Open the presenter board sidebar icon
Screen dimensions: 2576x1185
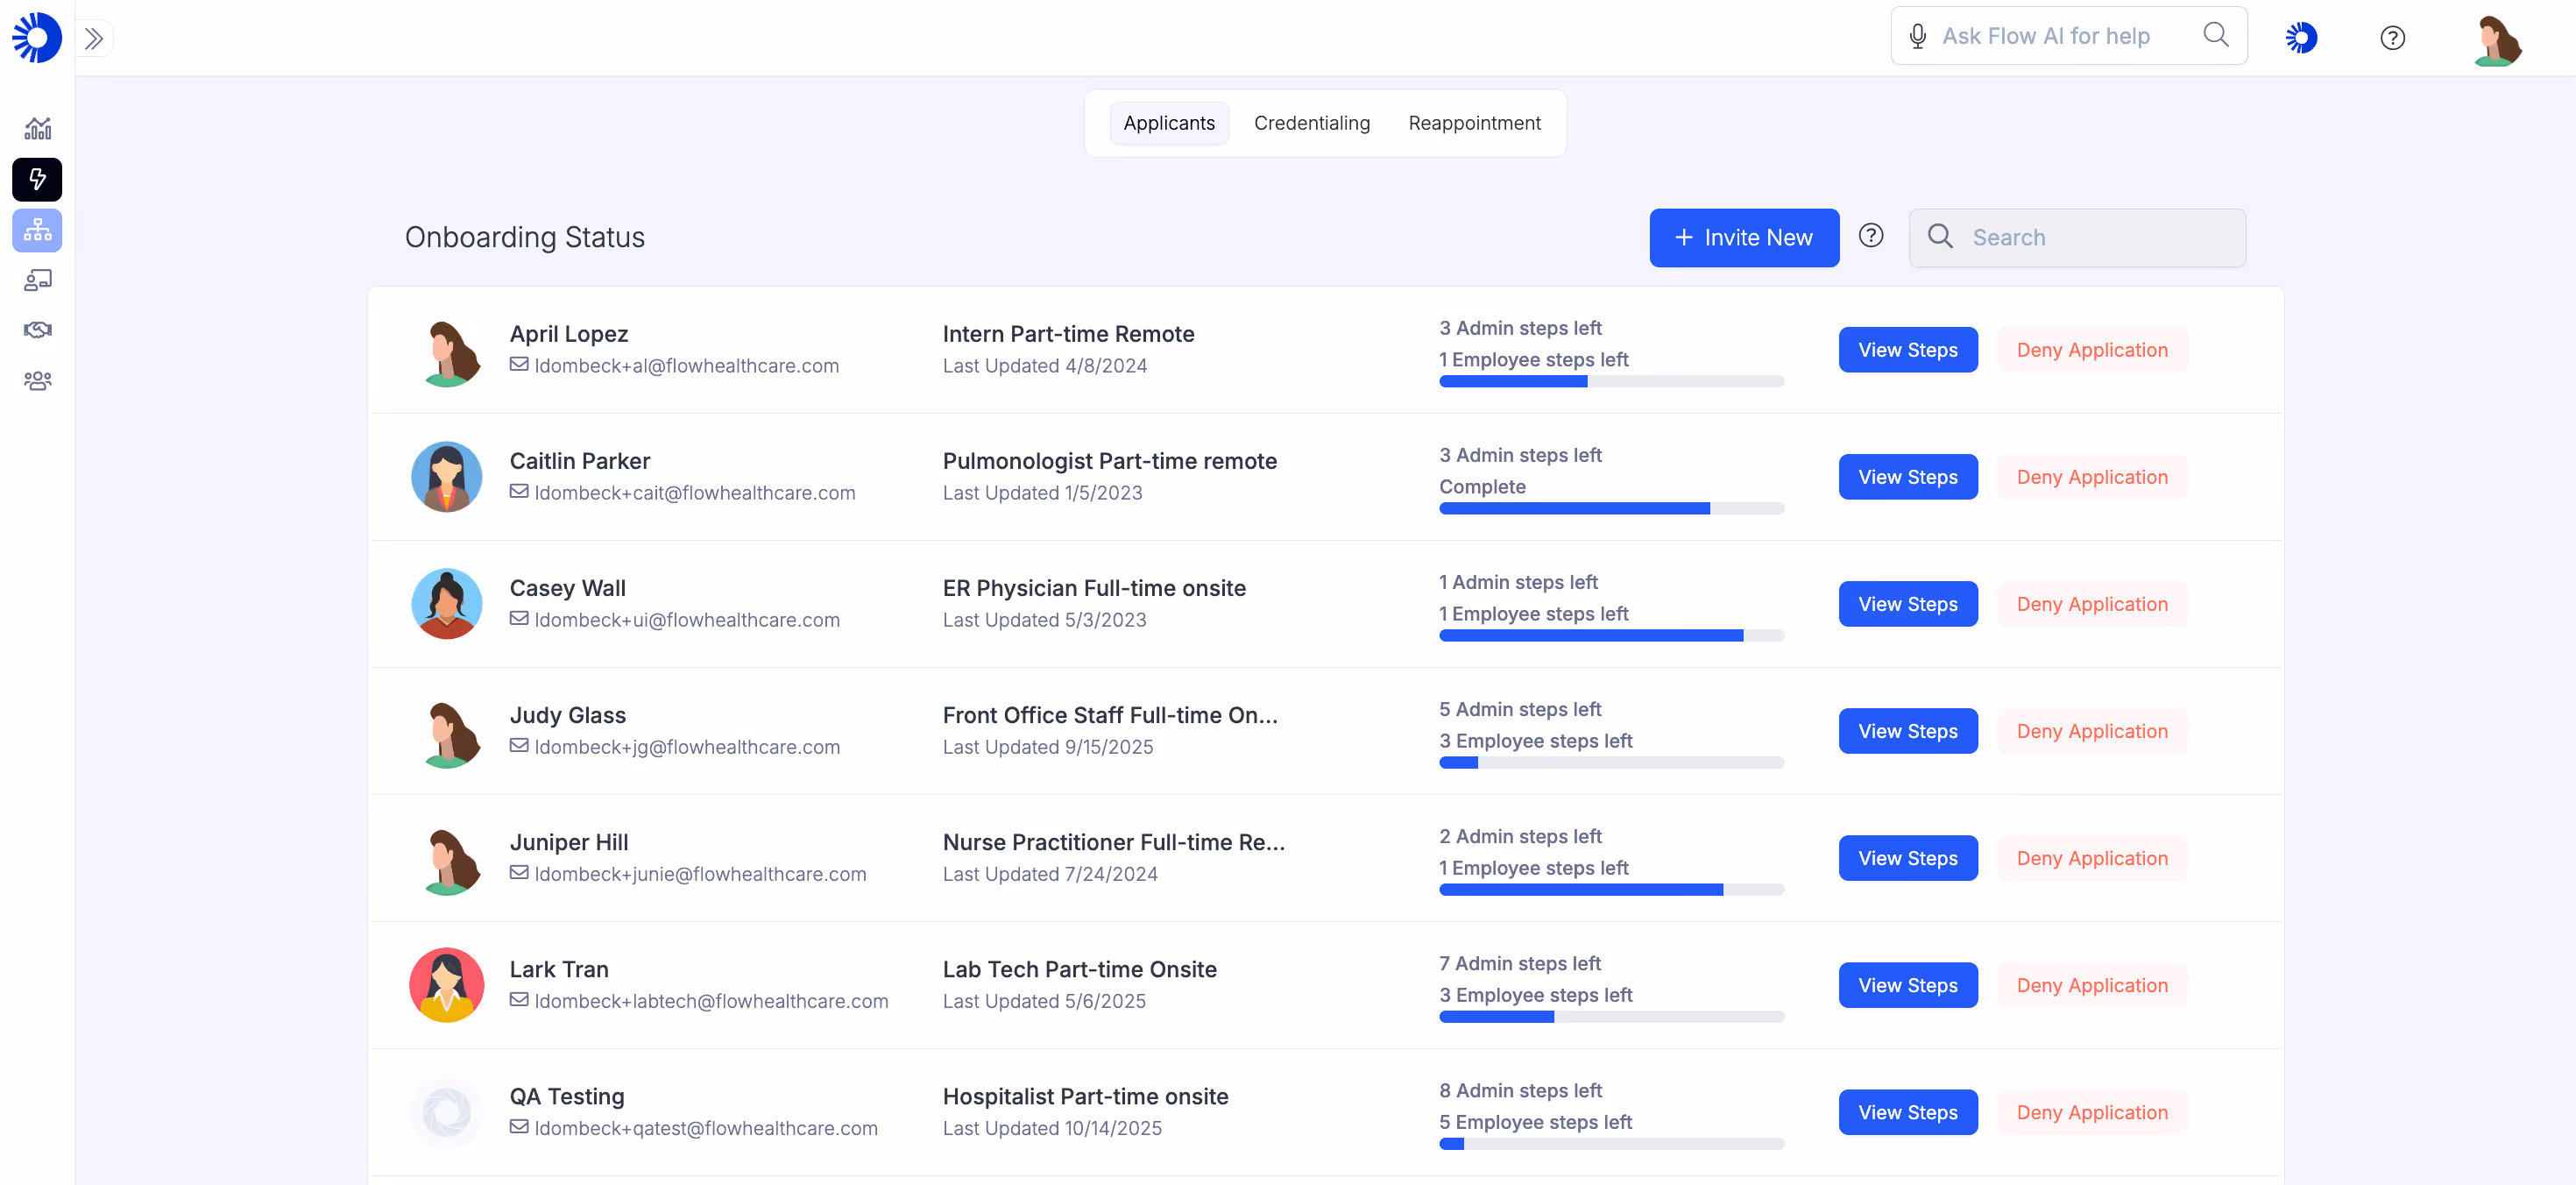pyautogui.click(x=38, y=280)
